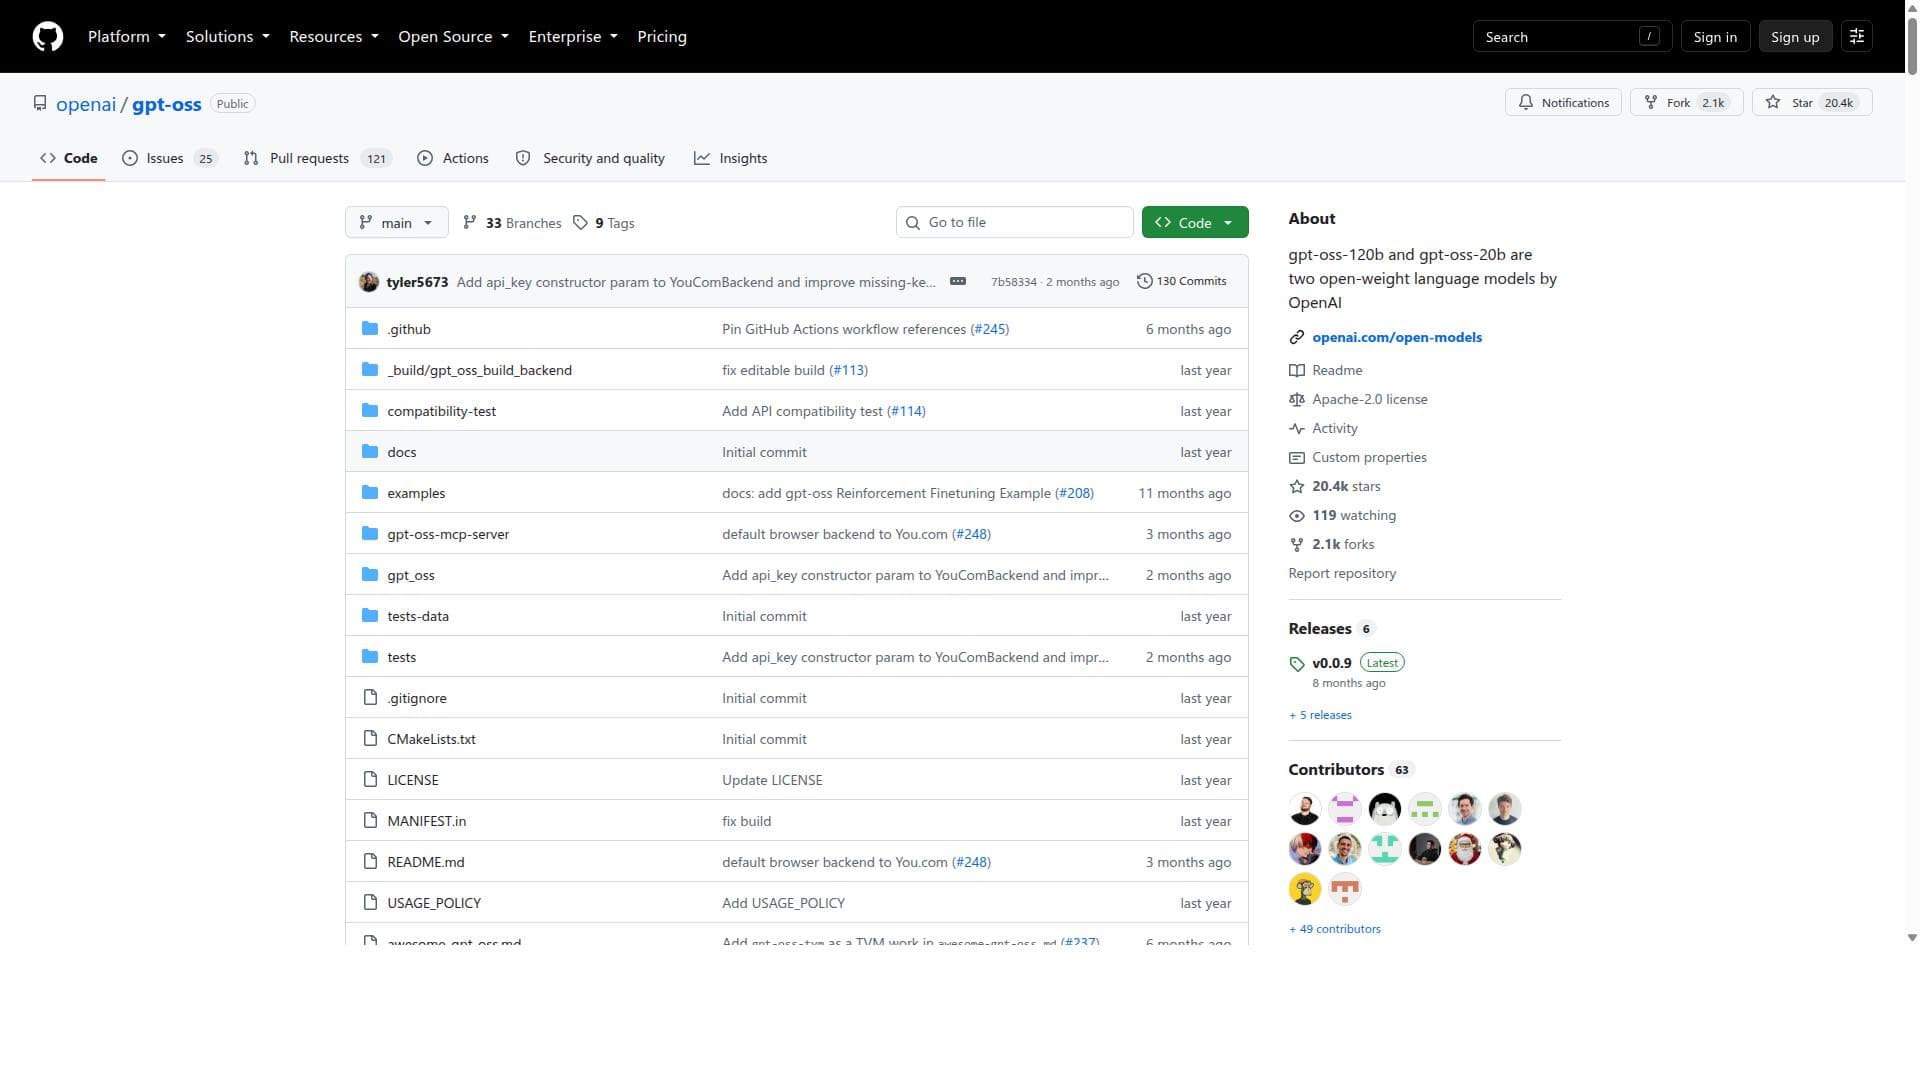Open the docs folder
The height and width of the screenshot is (1080, 1920).
click(402, 452)
